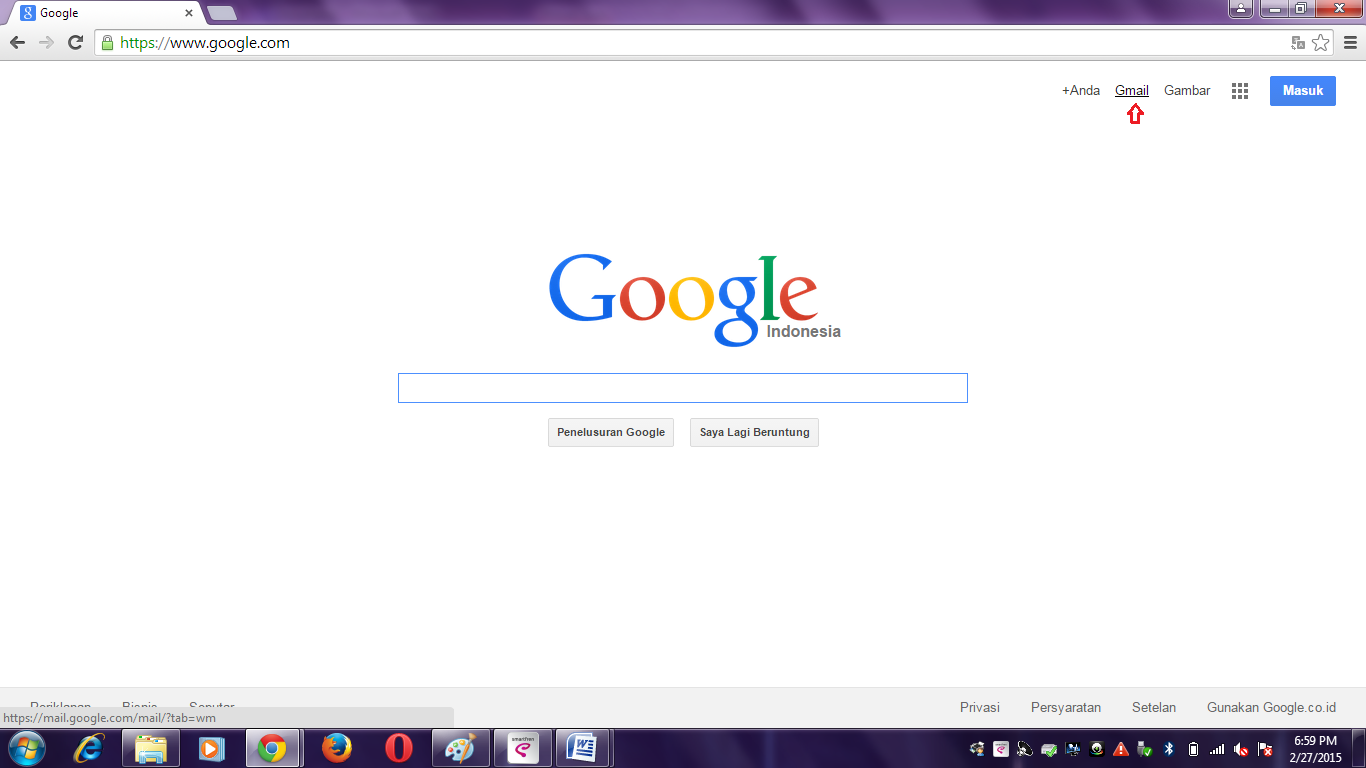Switch to the Chrome taskbar button
The width and height of the screenshot is (1366, 768).
pos(272,748)
